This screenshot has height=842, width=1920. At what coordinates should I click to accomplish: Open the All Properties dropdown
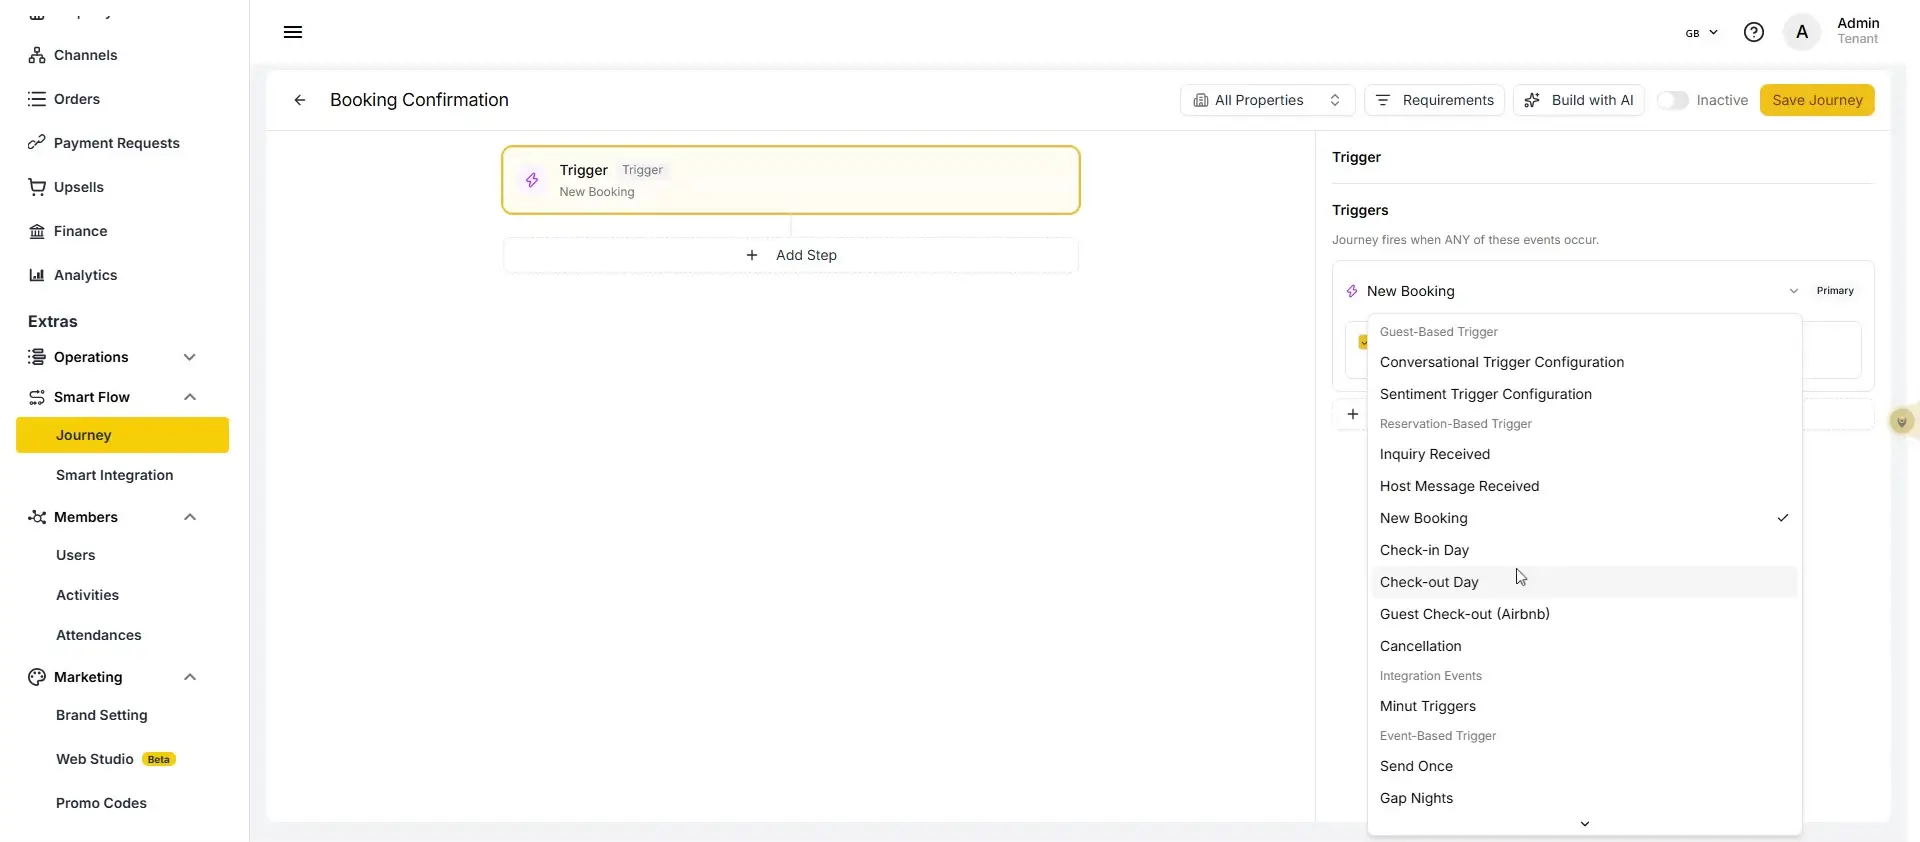pos(1267,100)
